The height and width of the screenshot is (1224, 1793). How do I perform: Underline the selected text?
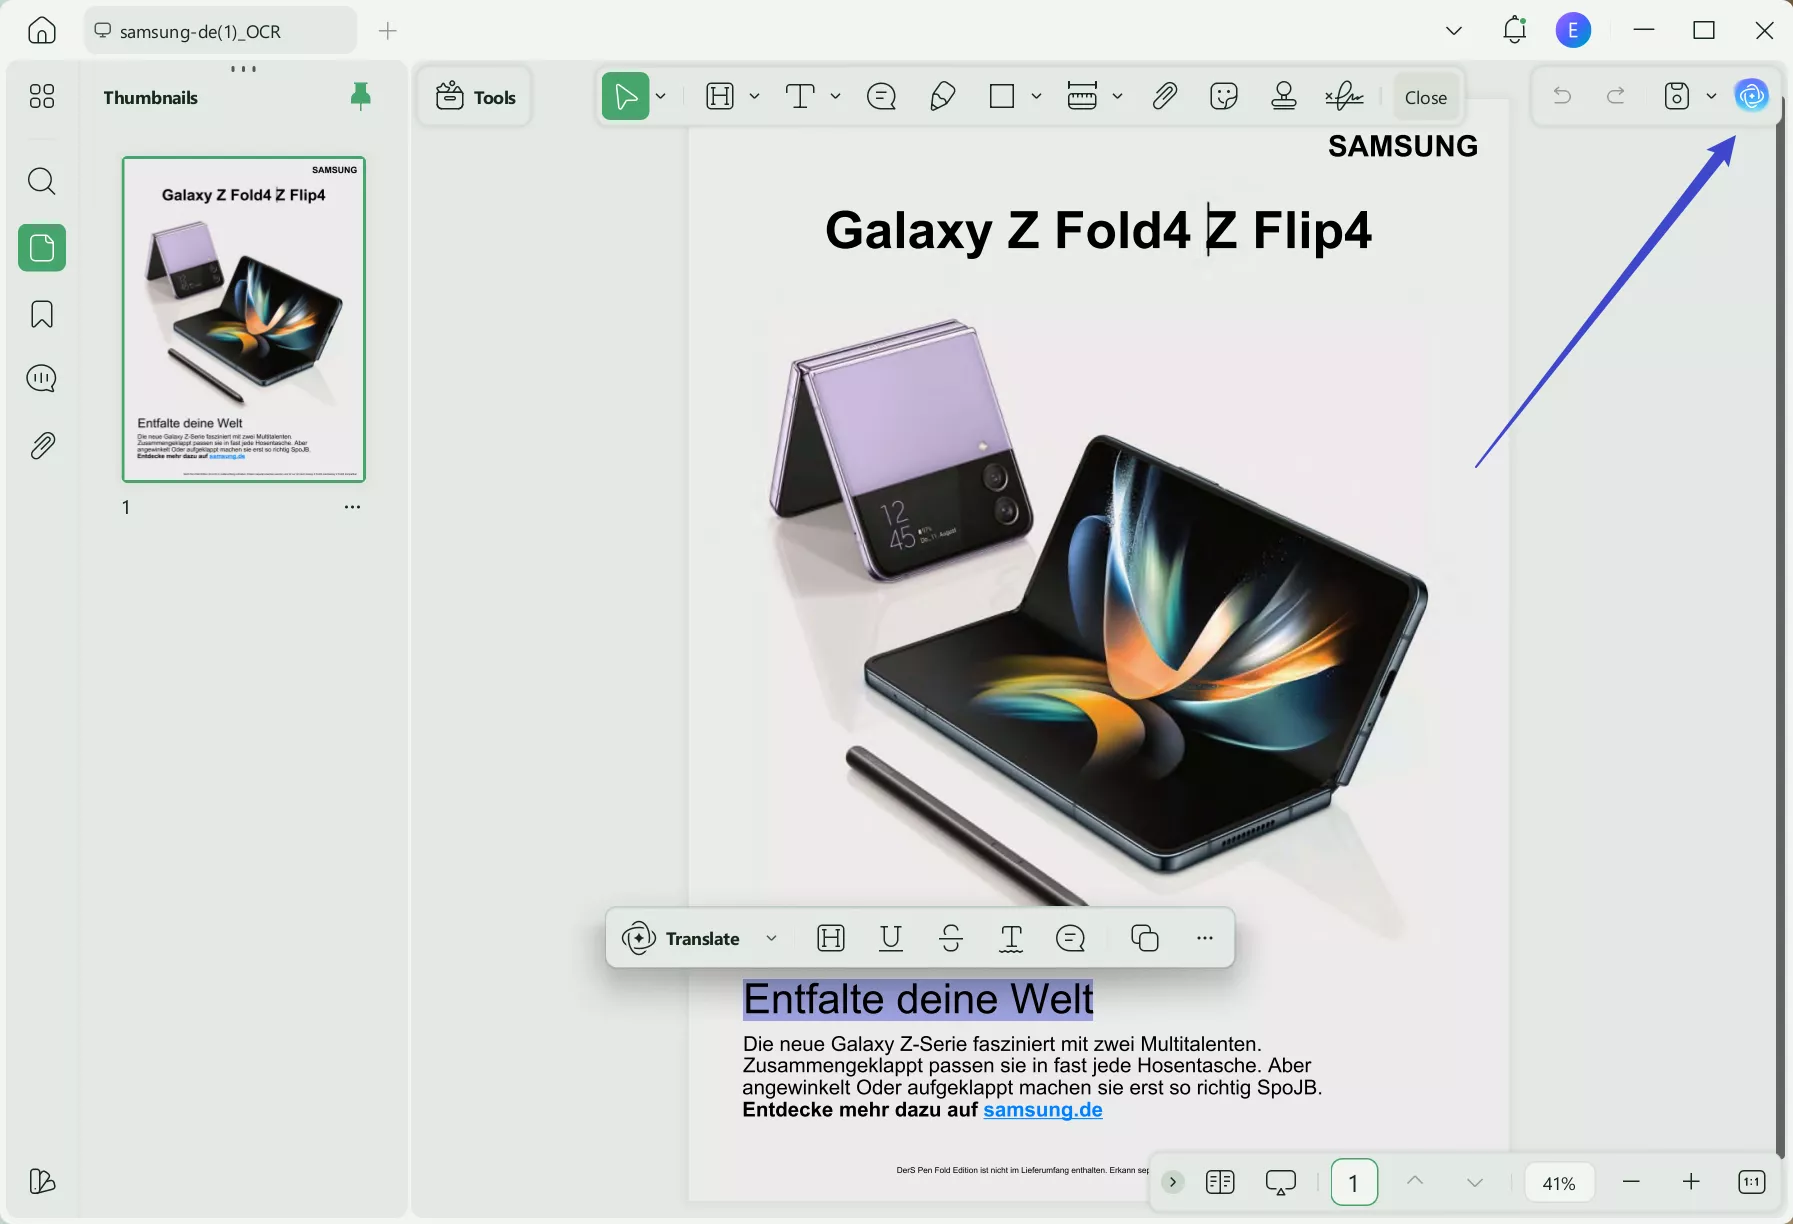(891, 938)
